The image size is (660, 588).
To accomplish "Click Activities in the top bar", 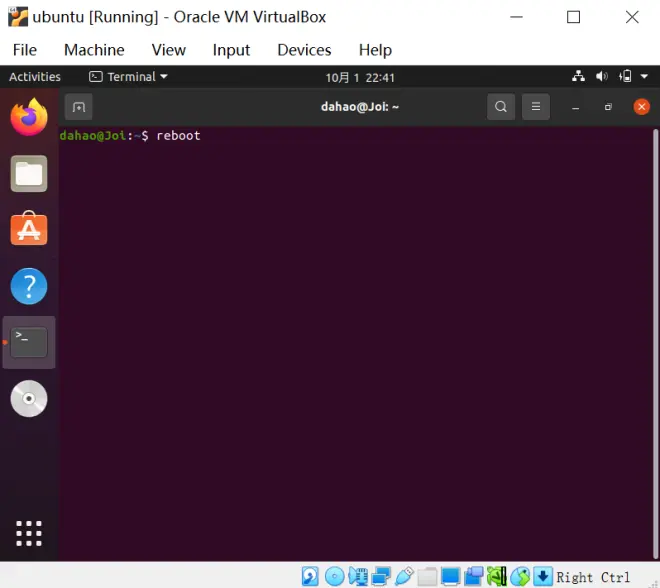I will click(35, 77).
